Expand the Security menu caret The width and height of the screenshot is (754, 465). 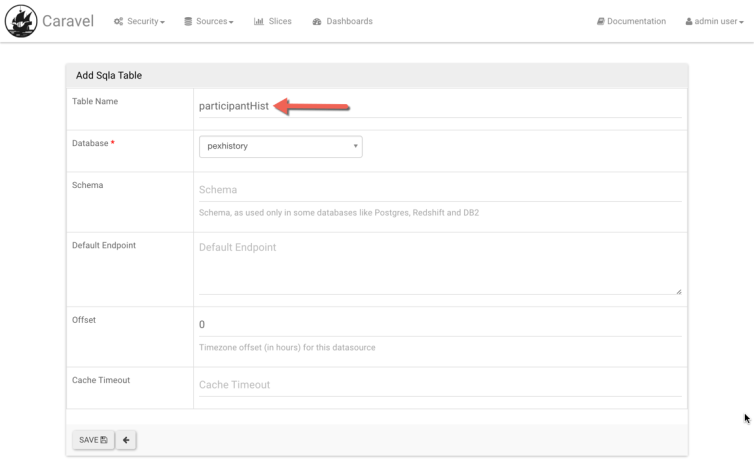click(x=162, y=23)
